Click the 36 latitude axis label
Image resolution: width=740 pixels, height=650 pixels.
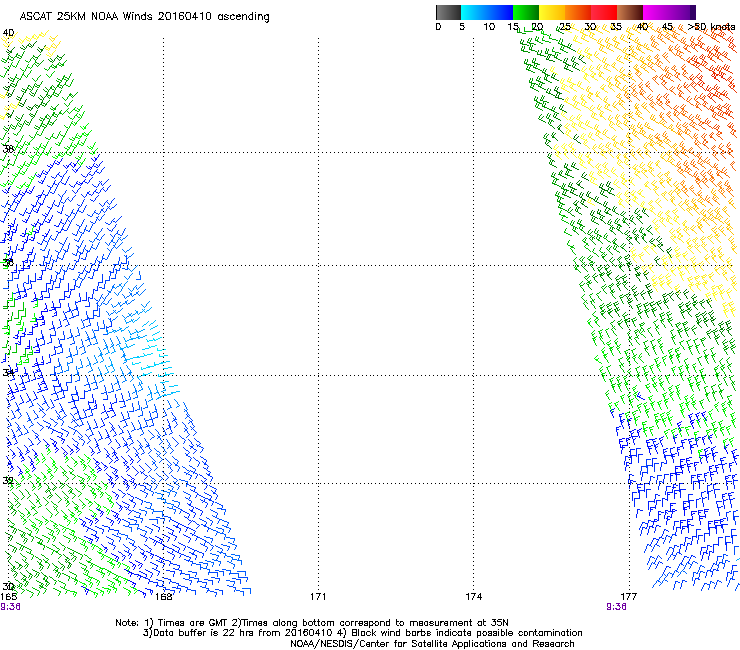coord(8,262)
